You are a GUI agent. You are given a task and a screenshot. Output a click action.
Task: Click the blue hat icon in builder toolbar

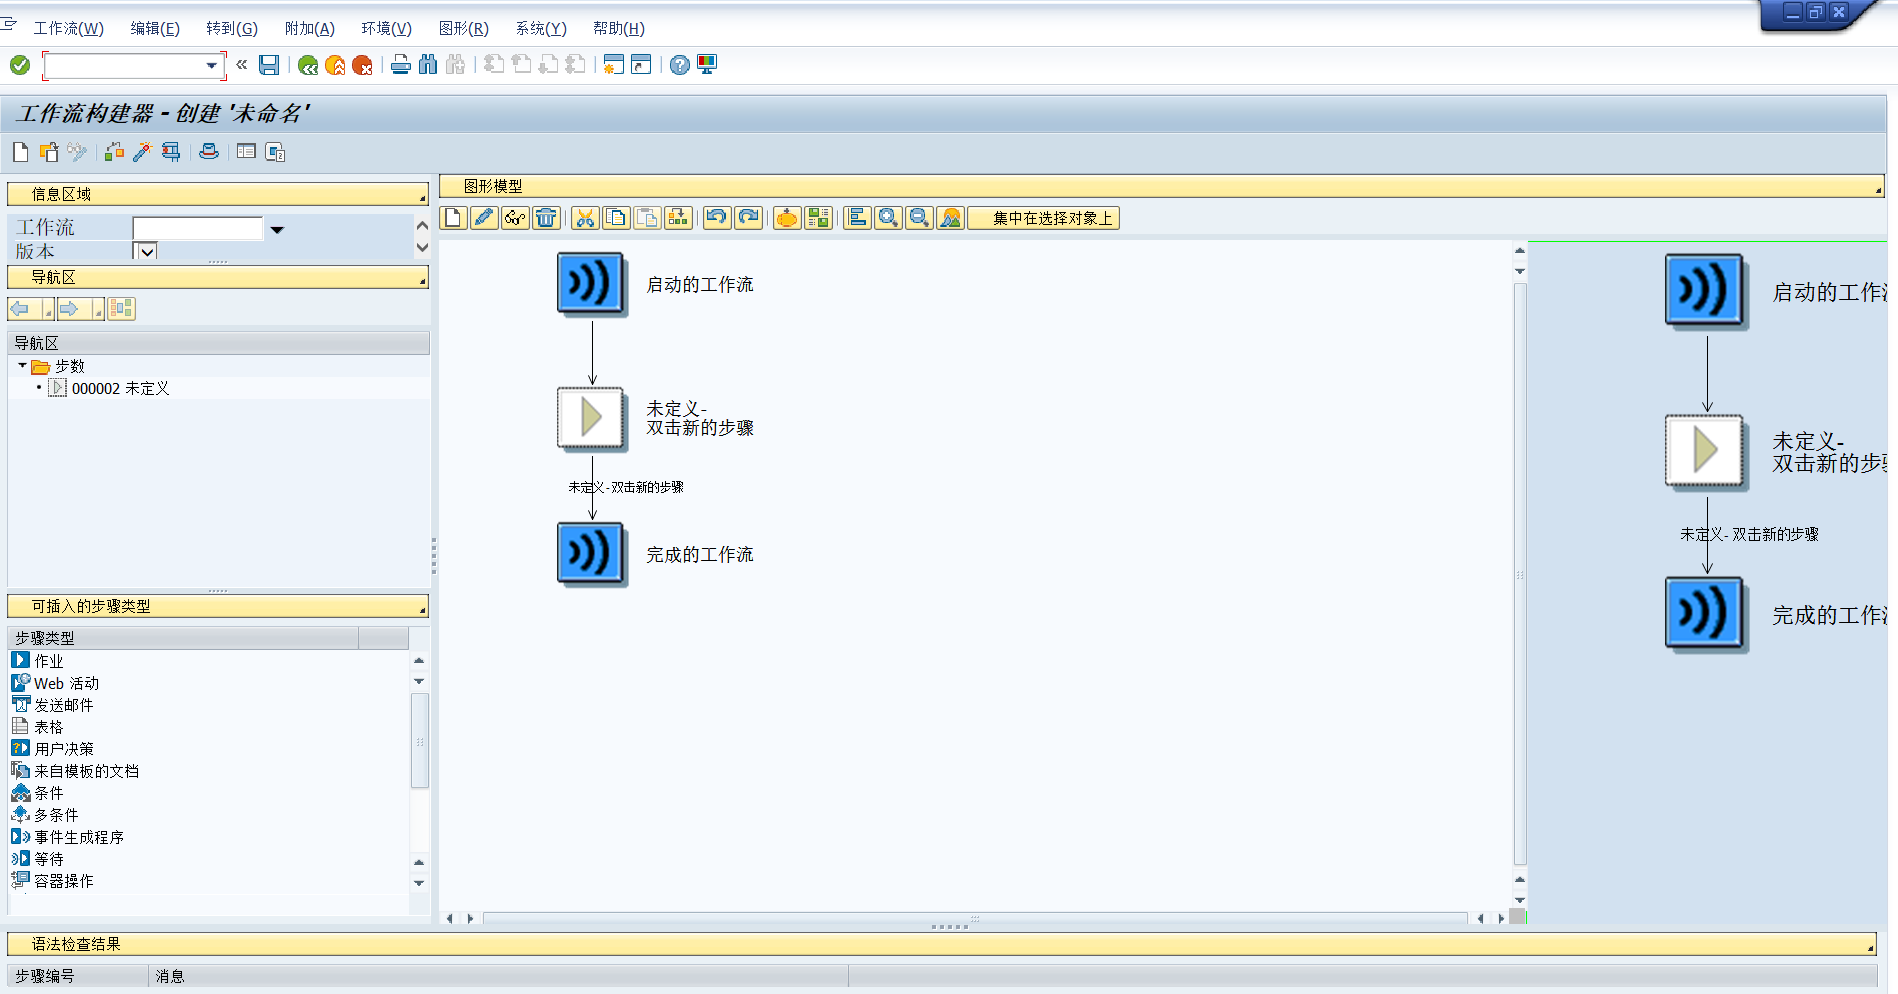tap(209, 152)
